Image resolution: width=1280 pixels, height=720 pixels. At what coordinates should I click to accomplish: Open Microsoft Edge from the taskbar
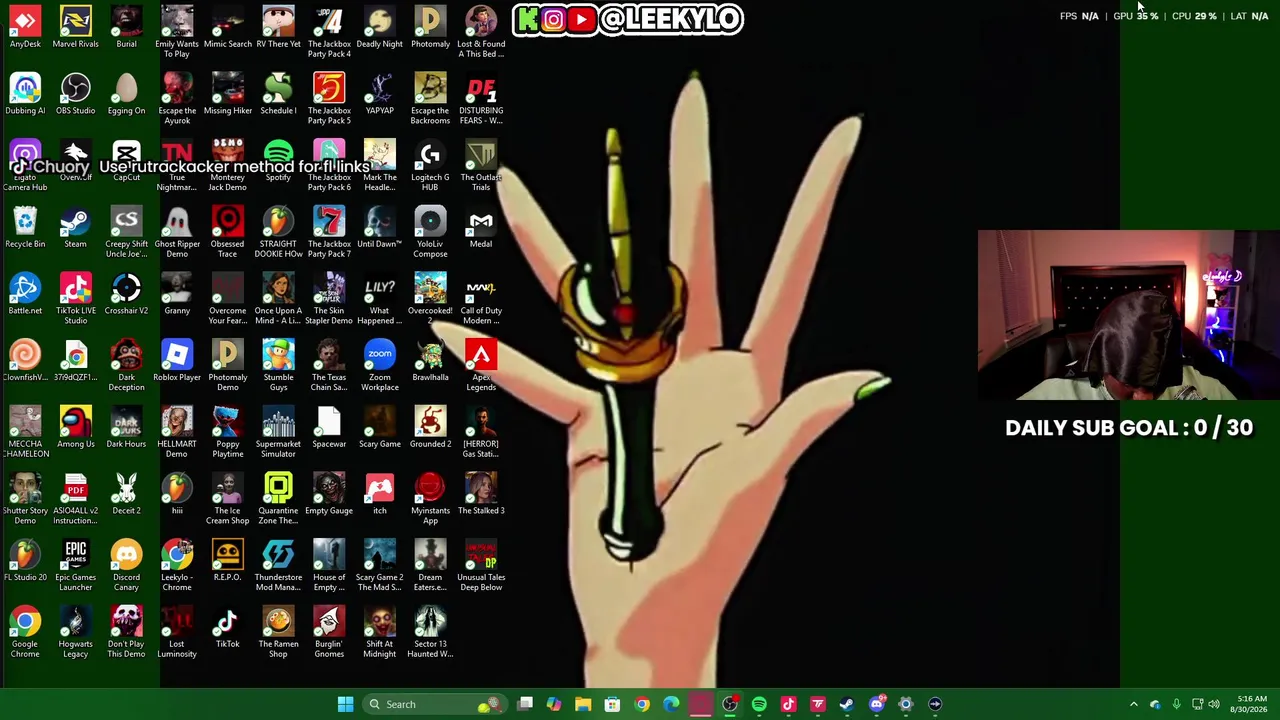click(x=671, y=704)
